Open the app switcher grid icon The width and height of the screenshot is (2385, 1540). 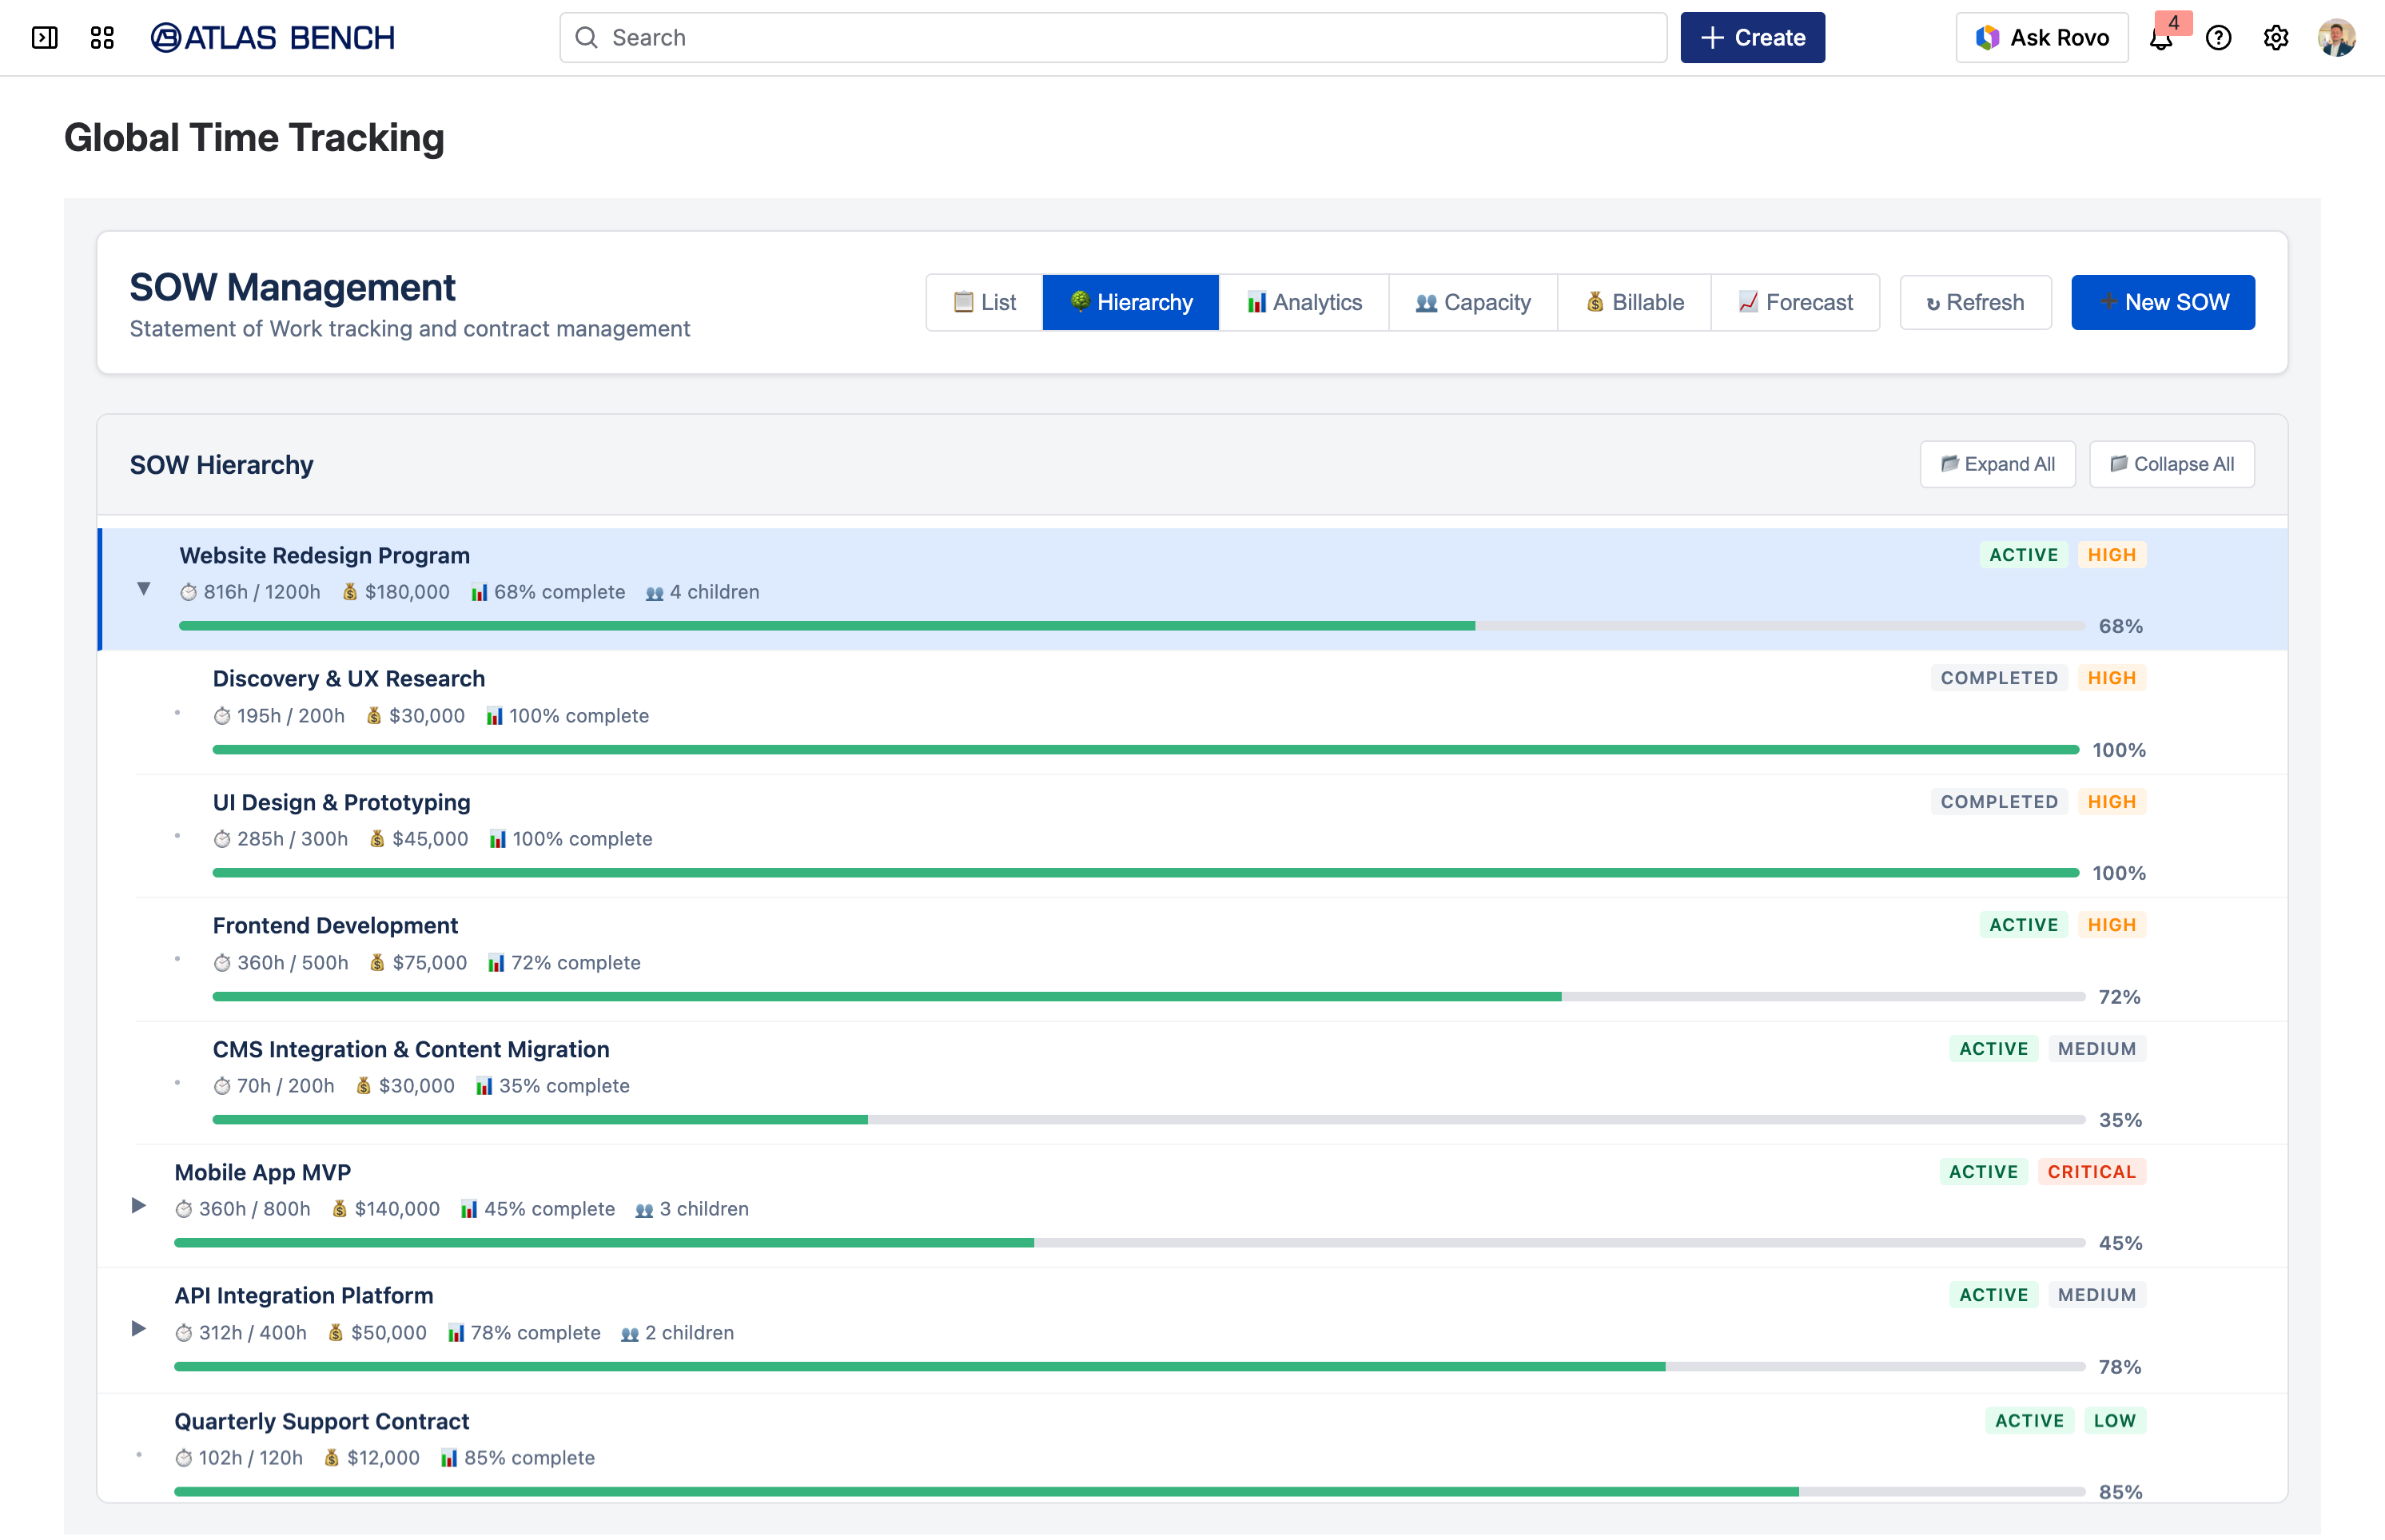coord(102,38)
